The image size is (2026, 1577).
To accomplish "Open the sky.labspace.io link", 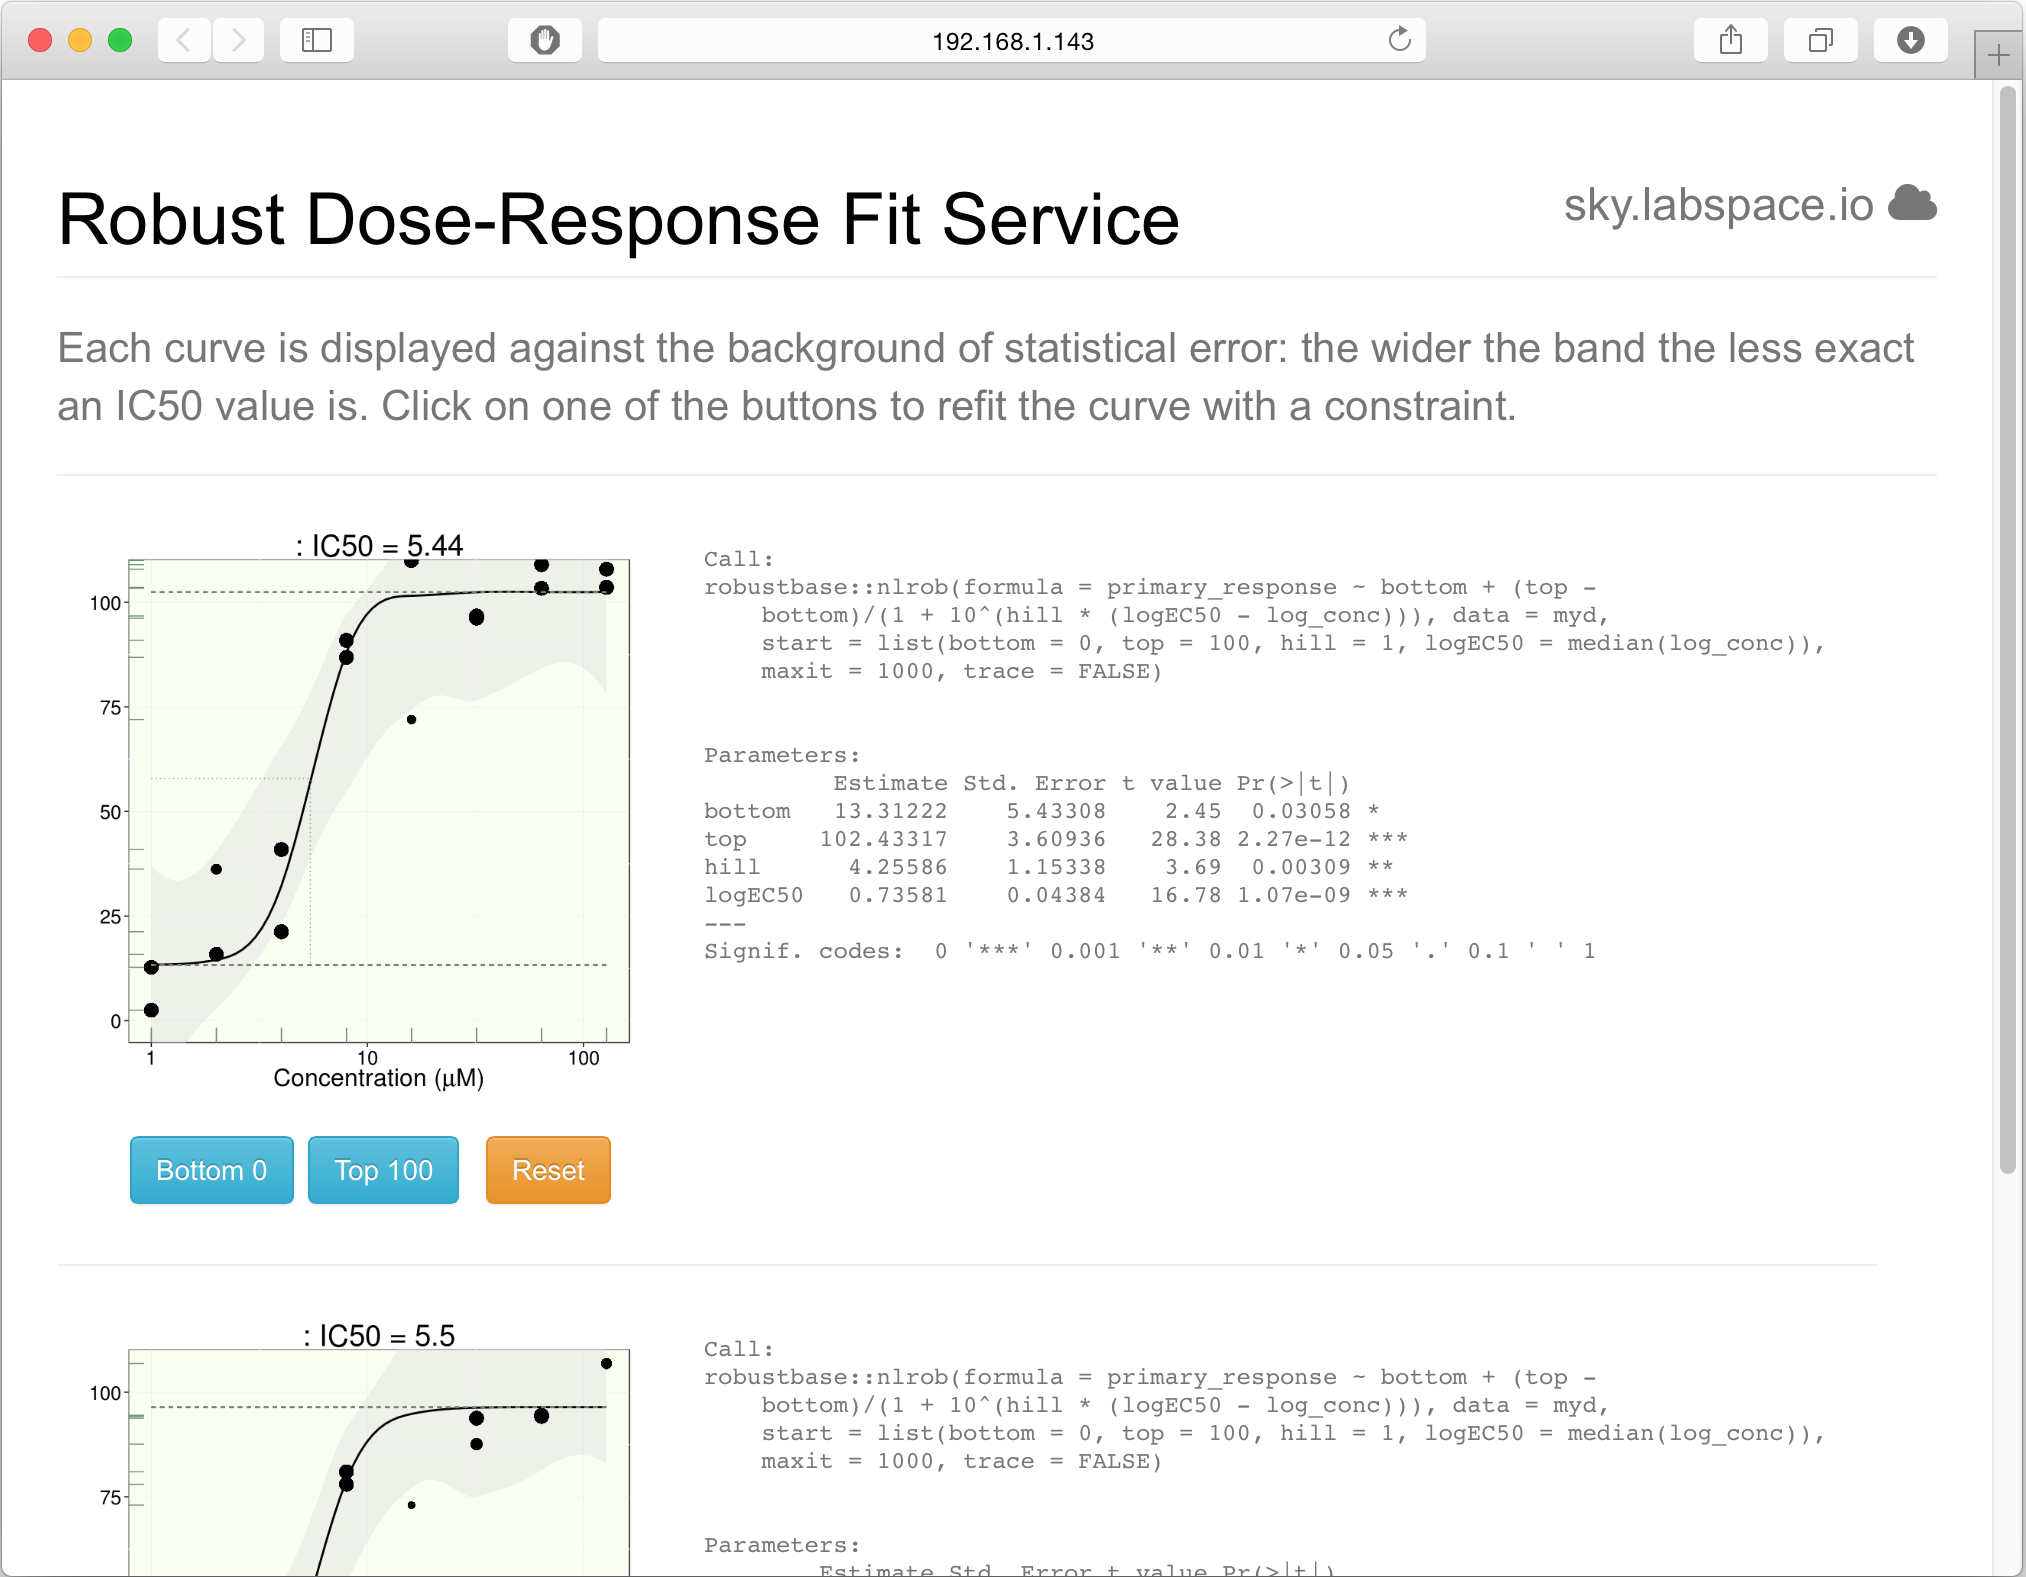I will point(1718,205).
